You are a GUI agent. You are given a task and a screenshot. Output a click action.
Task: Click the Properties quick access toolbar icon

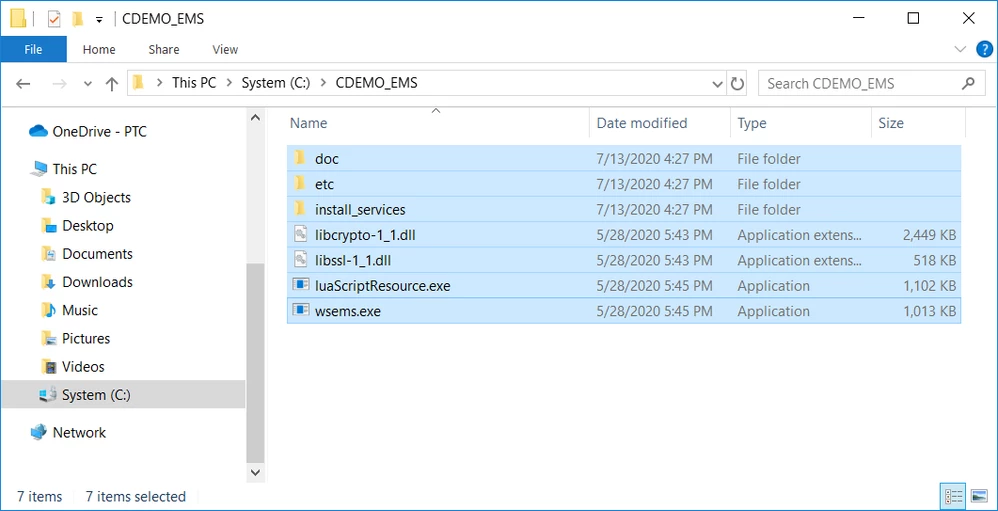54,19
